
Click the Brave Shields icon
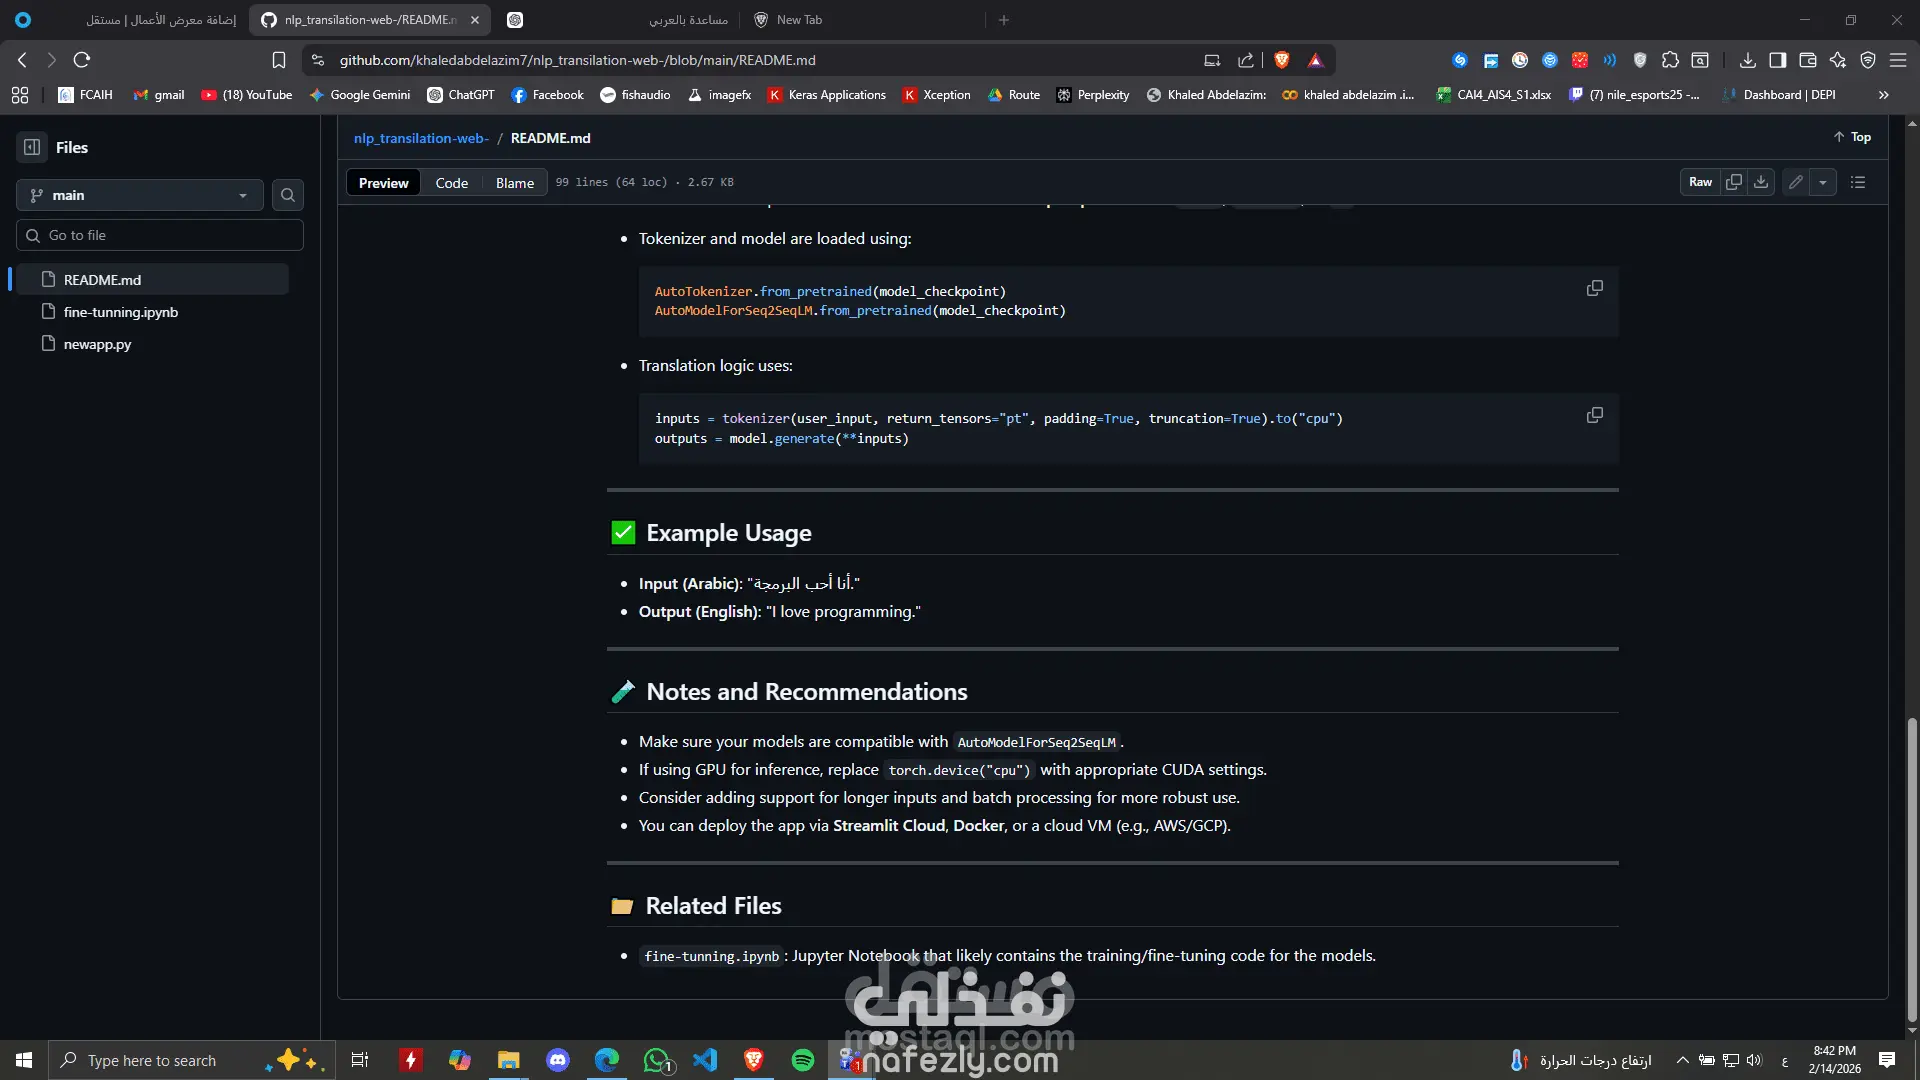[x=1281, y=60]
